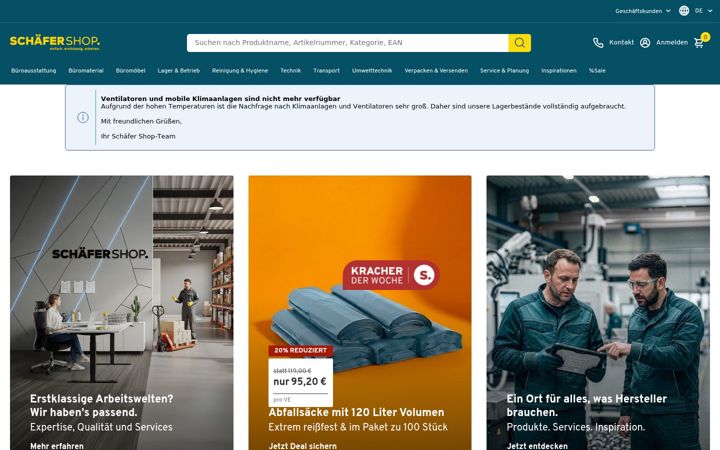Click the 20% Reduziert label
The height and width of the screenshot is (450, 720).
click(x=301, y=351)
